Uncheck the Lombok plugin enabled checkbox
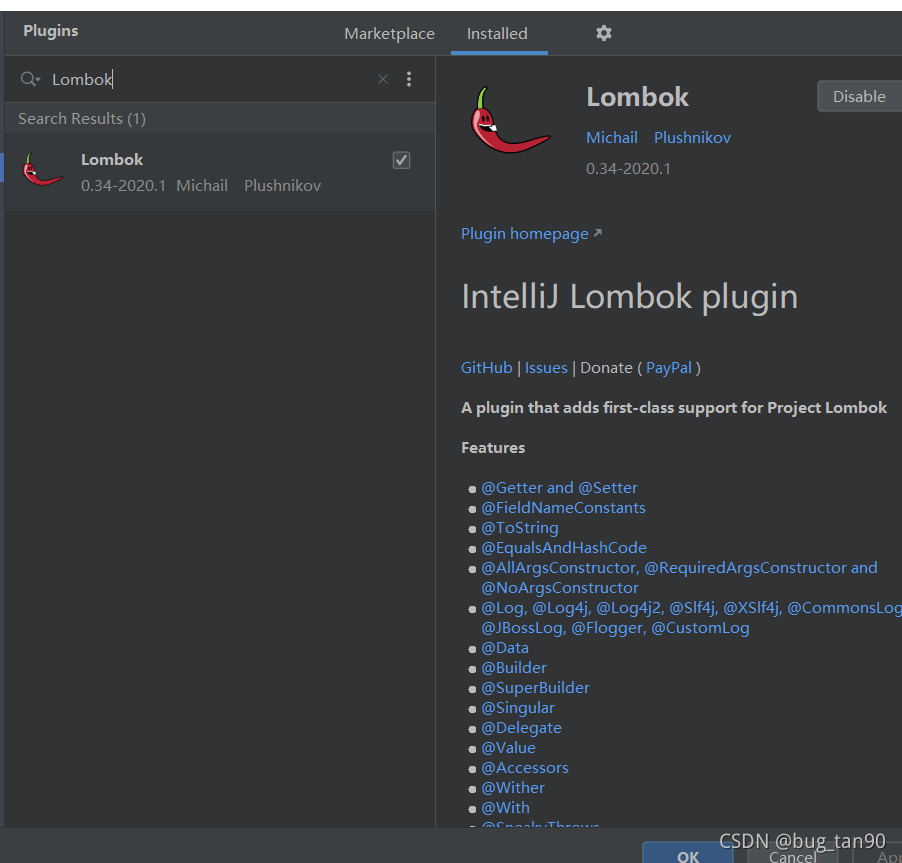Image resolution: width=902 pixels, height=863 pixels. [x=402, y=161]
